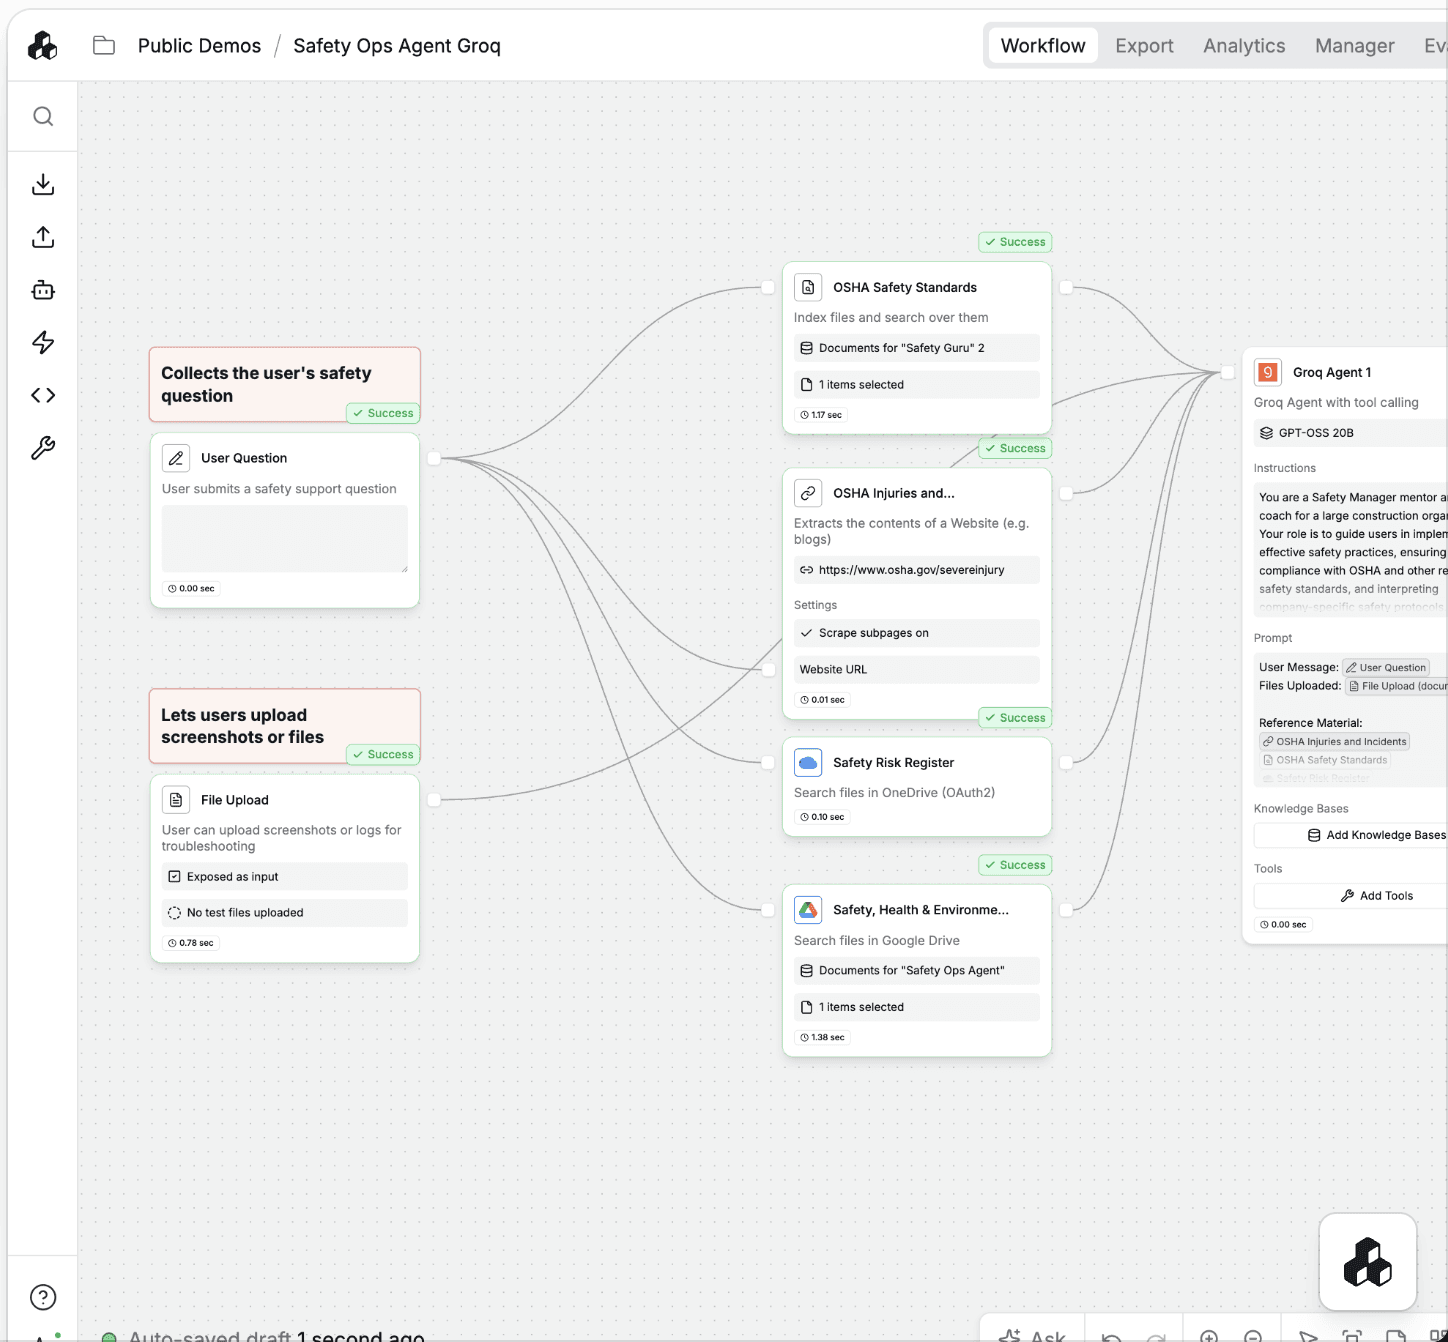Click the "1.38 sec" timing badge
This screenshot has width=1448, height=1342.
tap(822, 1038)
